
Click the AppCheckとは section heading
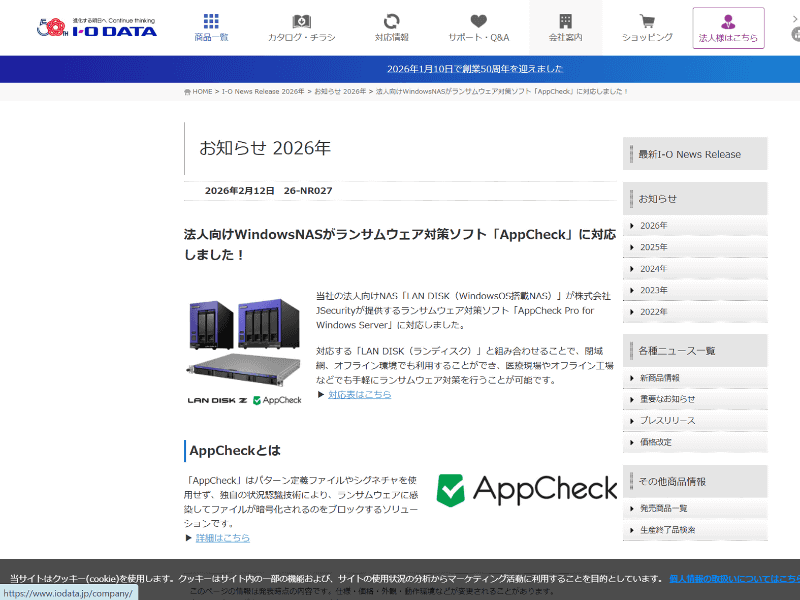(x=235, y=451)
